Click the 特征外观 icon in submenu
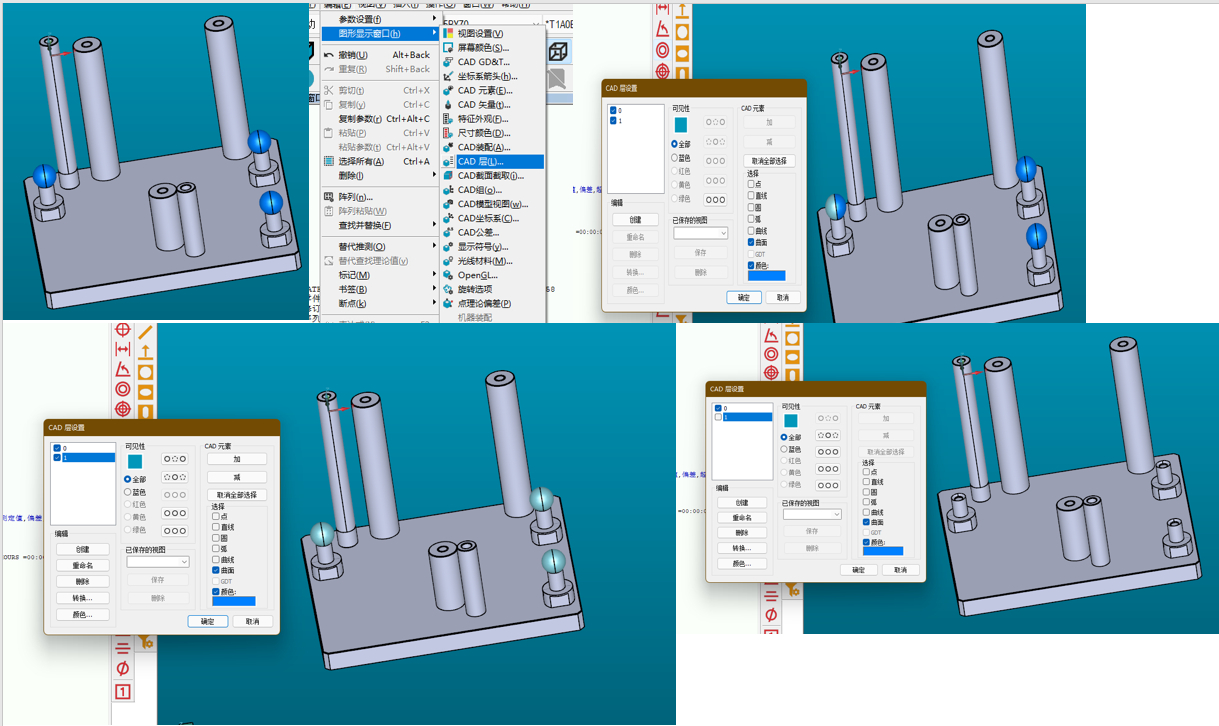The height and width of the screenshot is (726, 1219). pos(448,119)
